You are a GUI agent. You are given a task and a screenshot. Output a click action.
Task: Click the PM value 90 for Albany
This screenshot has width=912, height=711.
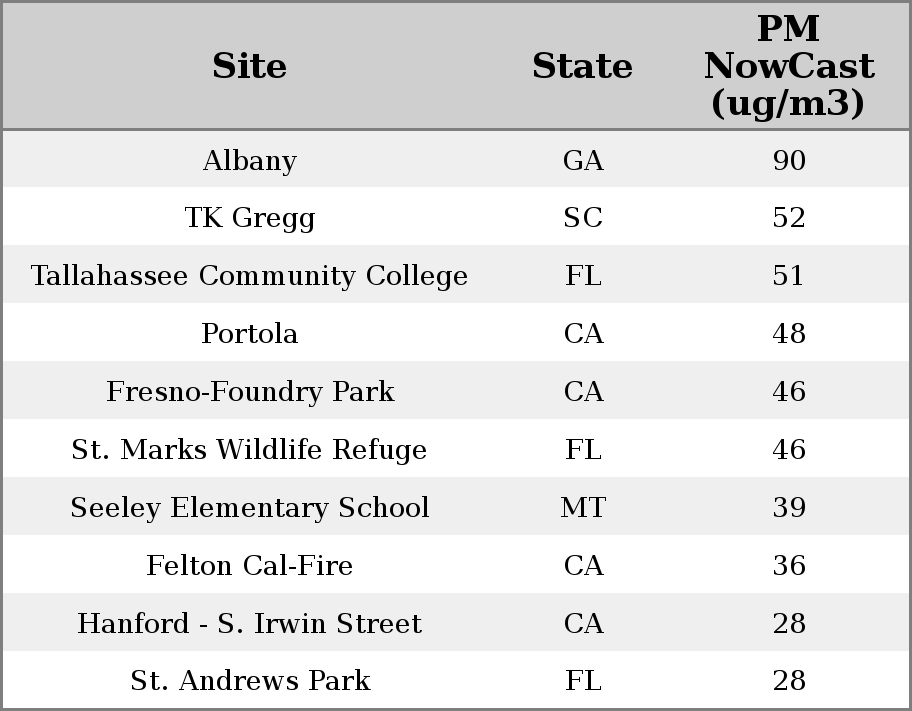click(x=789, y=161)
